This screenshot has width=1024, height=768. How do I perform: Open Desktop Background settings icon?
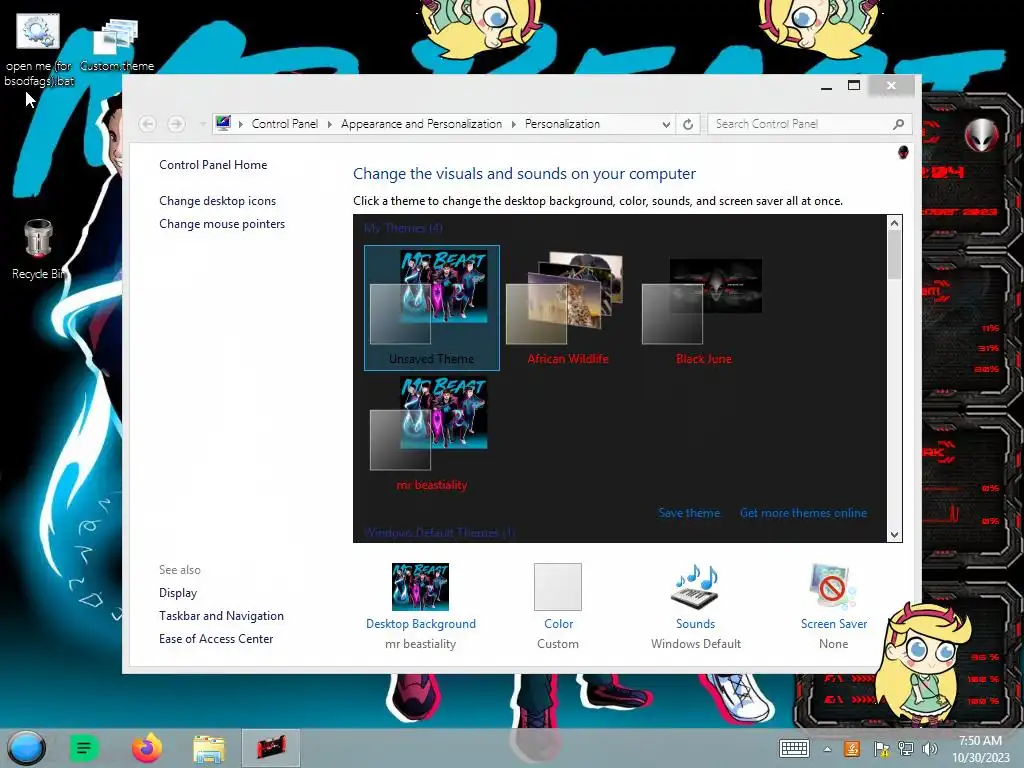coord(420,586)
